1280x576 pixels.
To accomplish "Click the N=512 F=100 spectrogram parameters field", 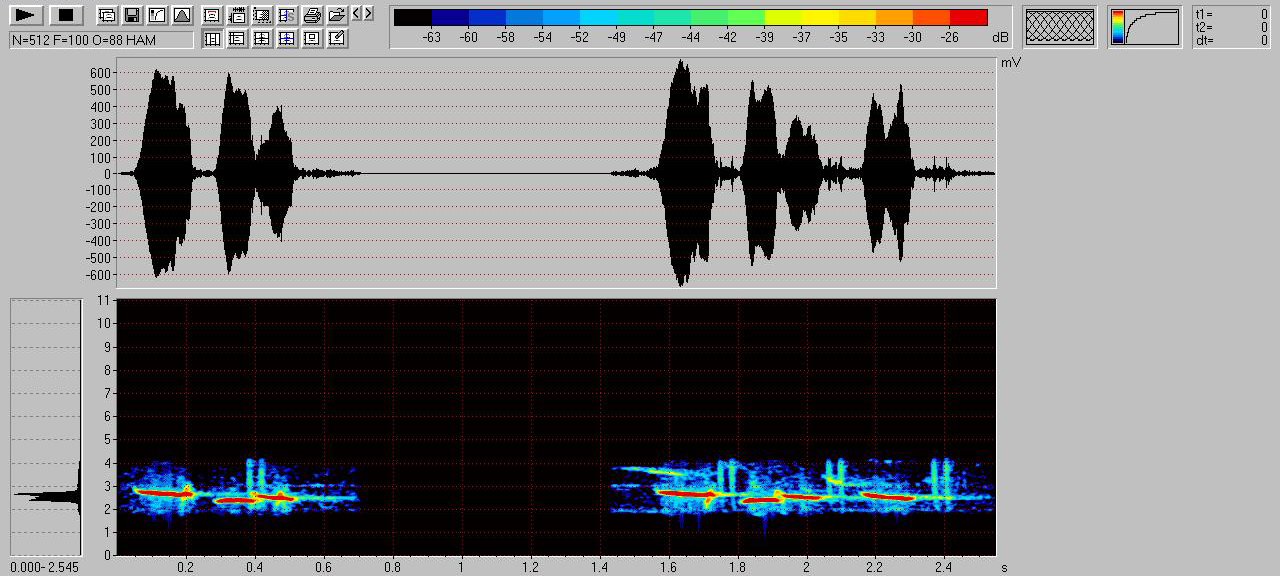I will pyautogui.click(x=101, y=40).
